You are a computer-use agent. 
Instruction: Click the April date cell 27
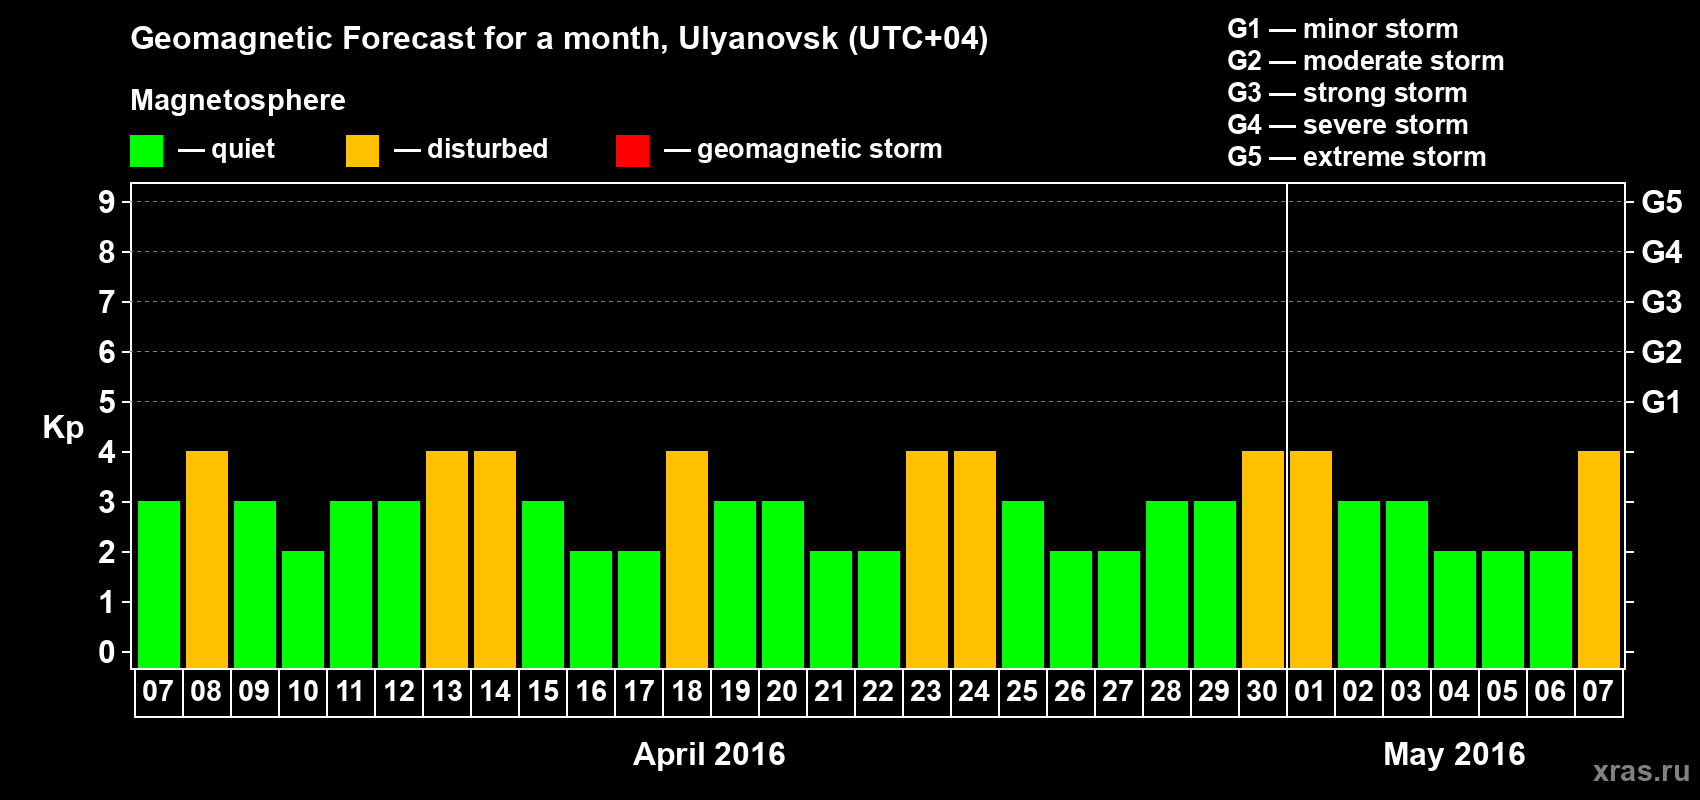click(x=1119, y=692)
